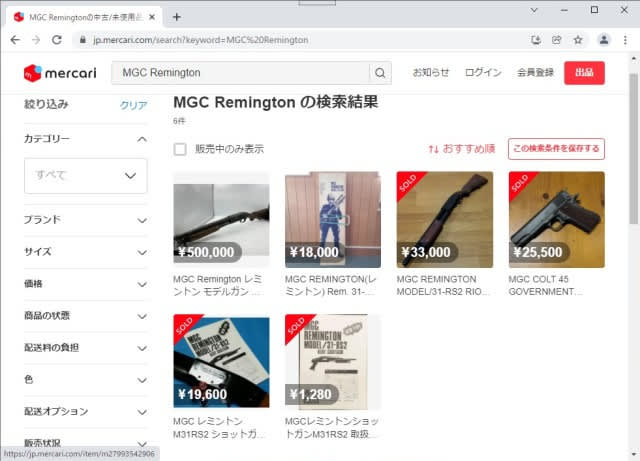640x461 pixels.
Task: Open the sold ¥33,000 shotgun listing
Action: [444, 220]
